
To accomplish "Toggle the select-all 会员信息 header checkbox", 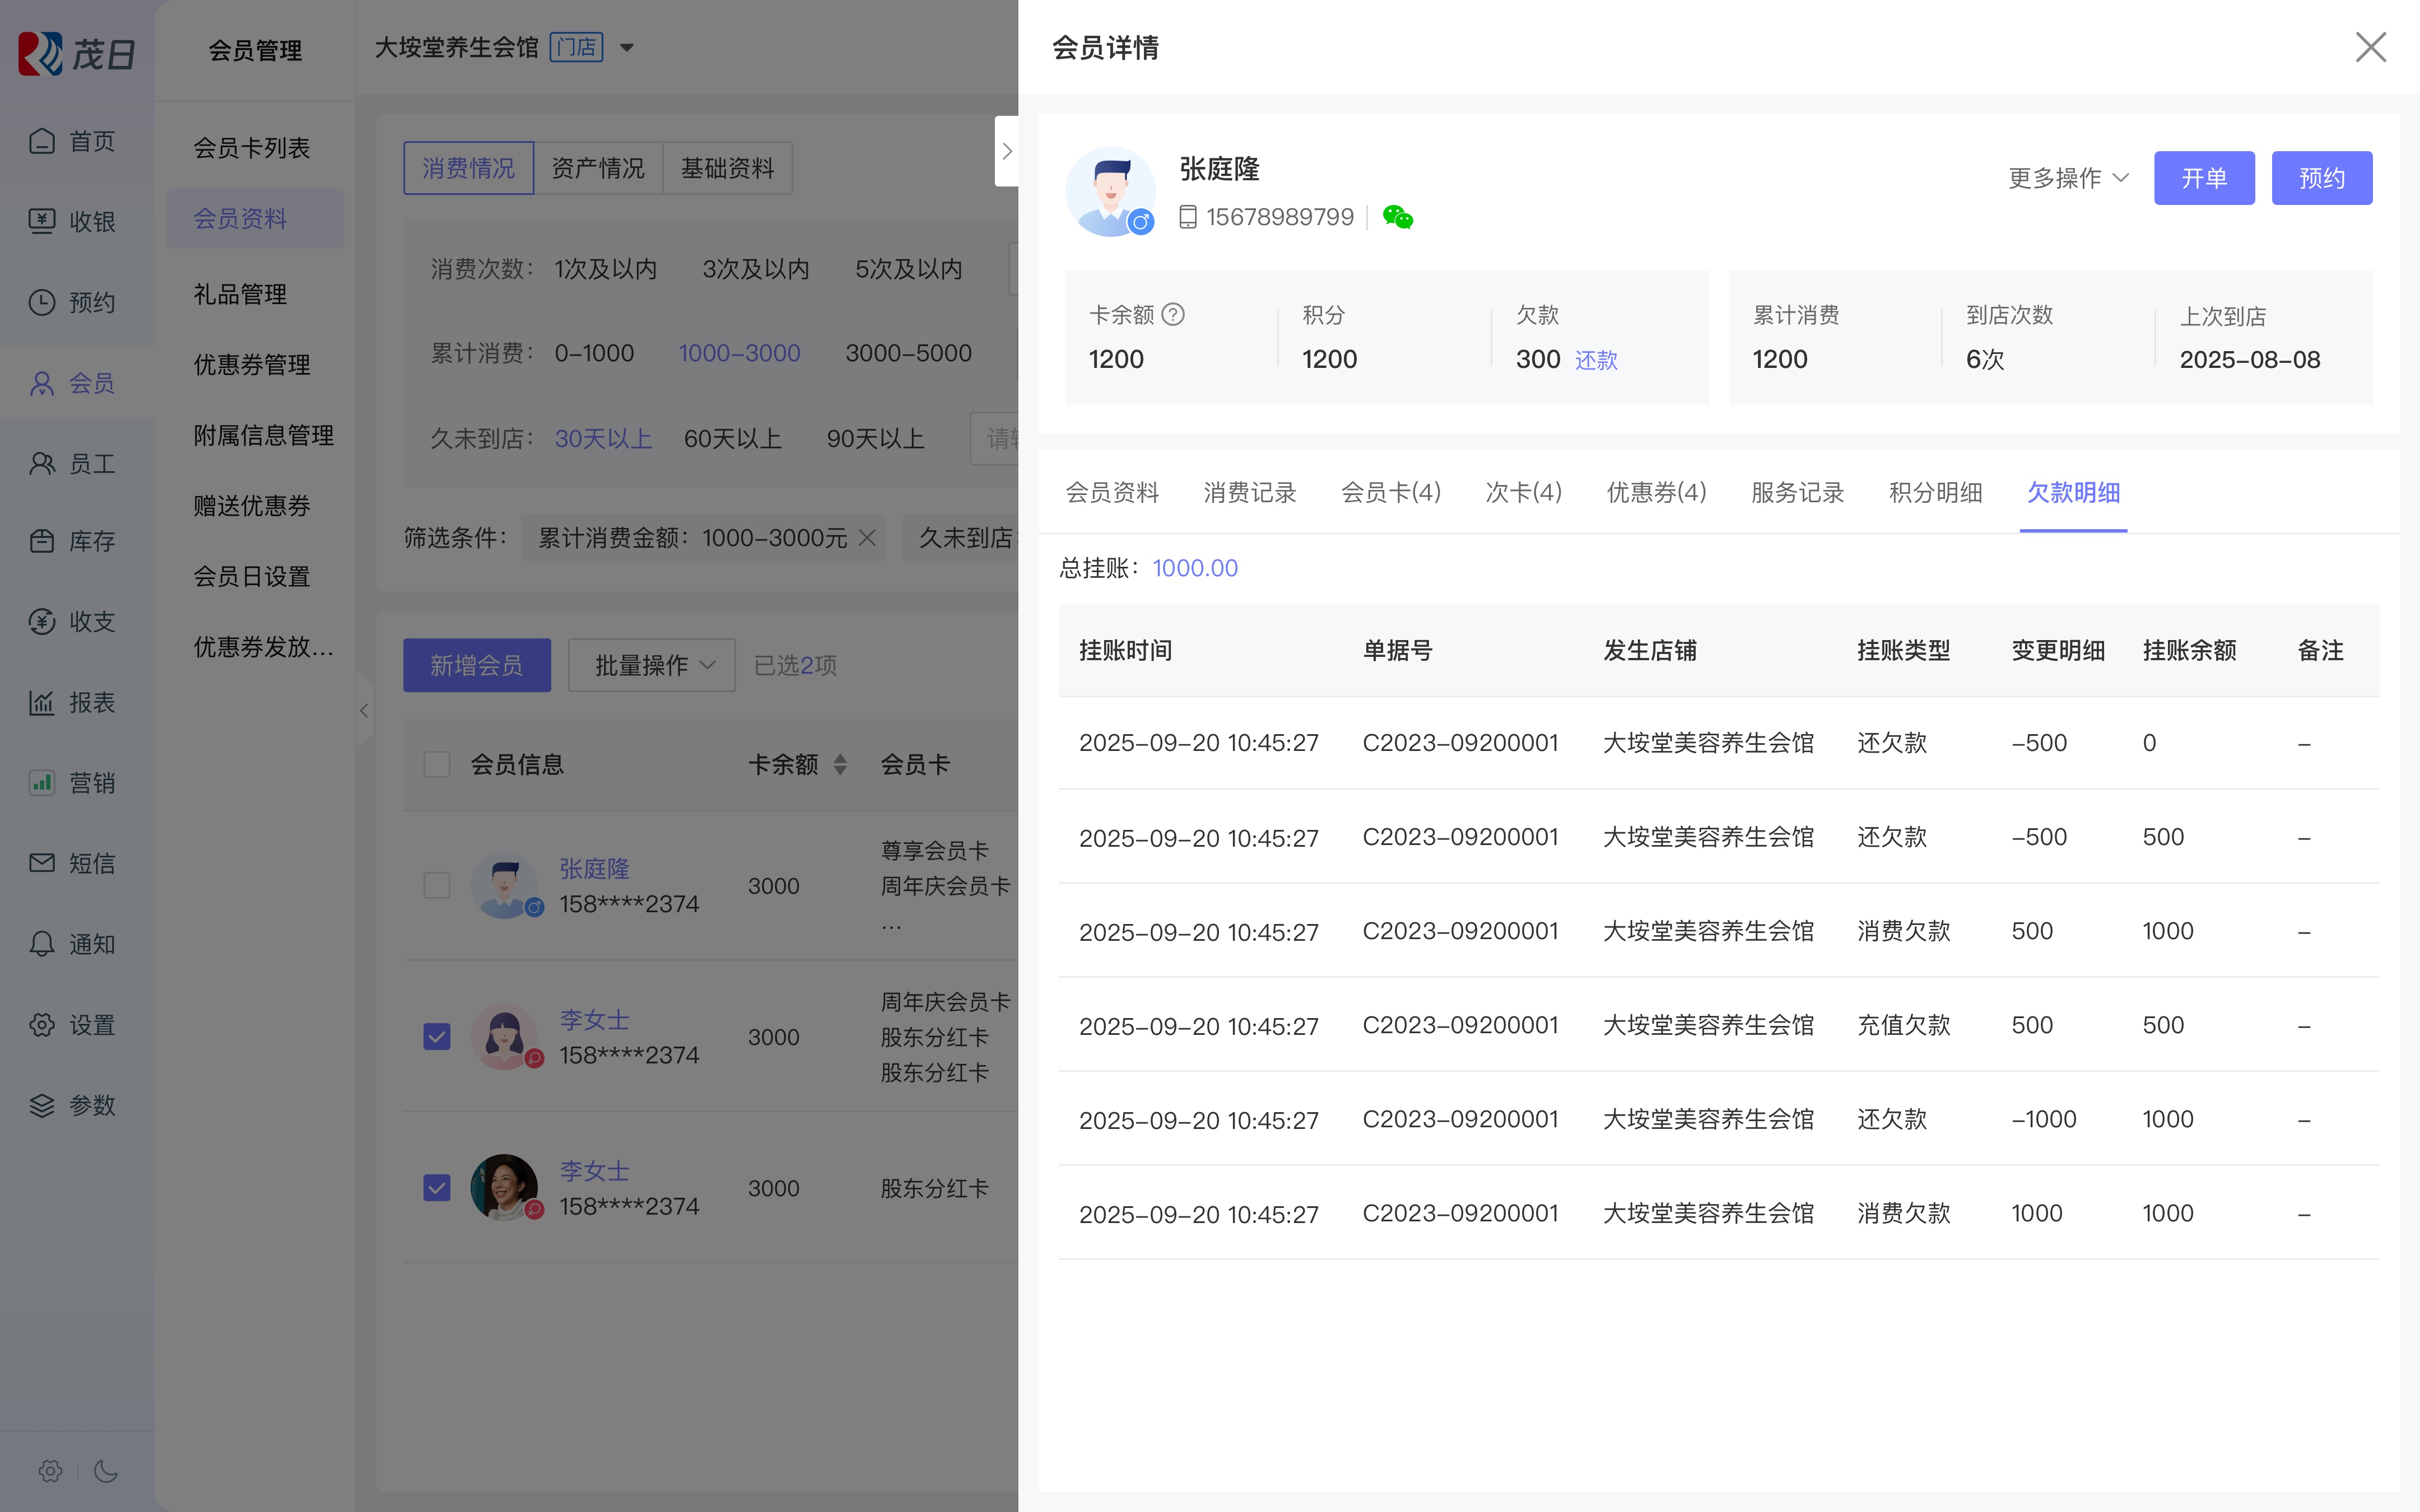I will click(x=437, y=765).
